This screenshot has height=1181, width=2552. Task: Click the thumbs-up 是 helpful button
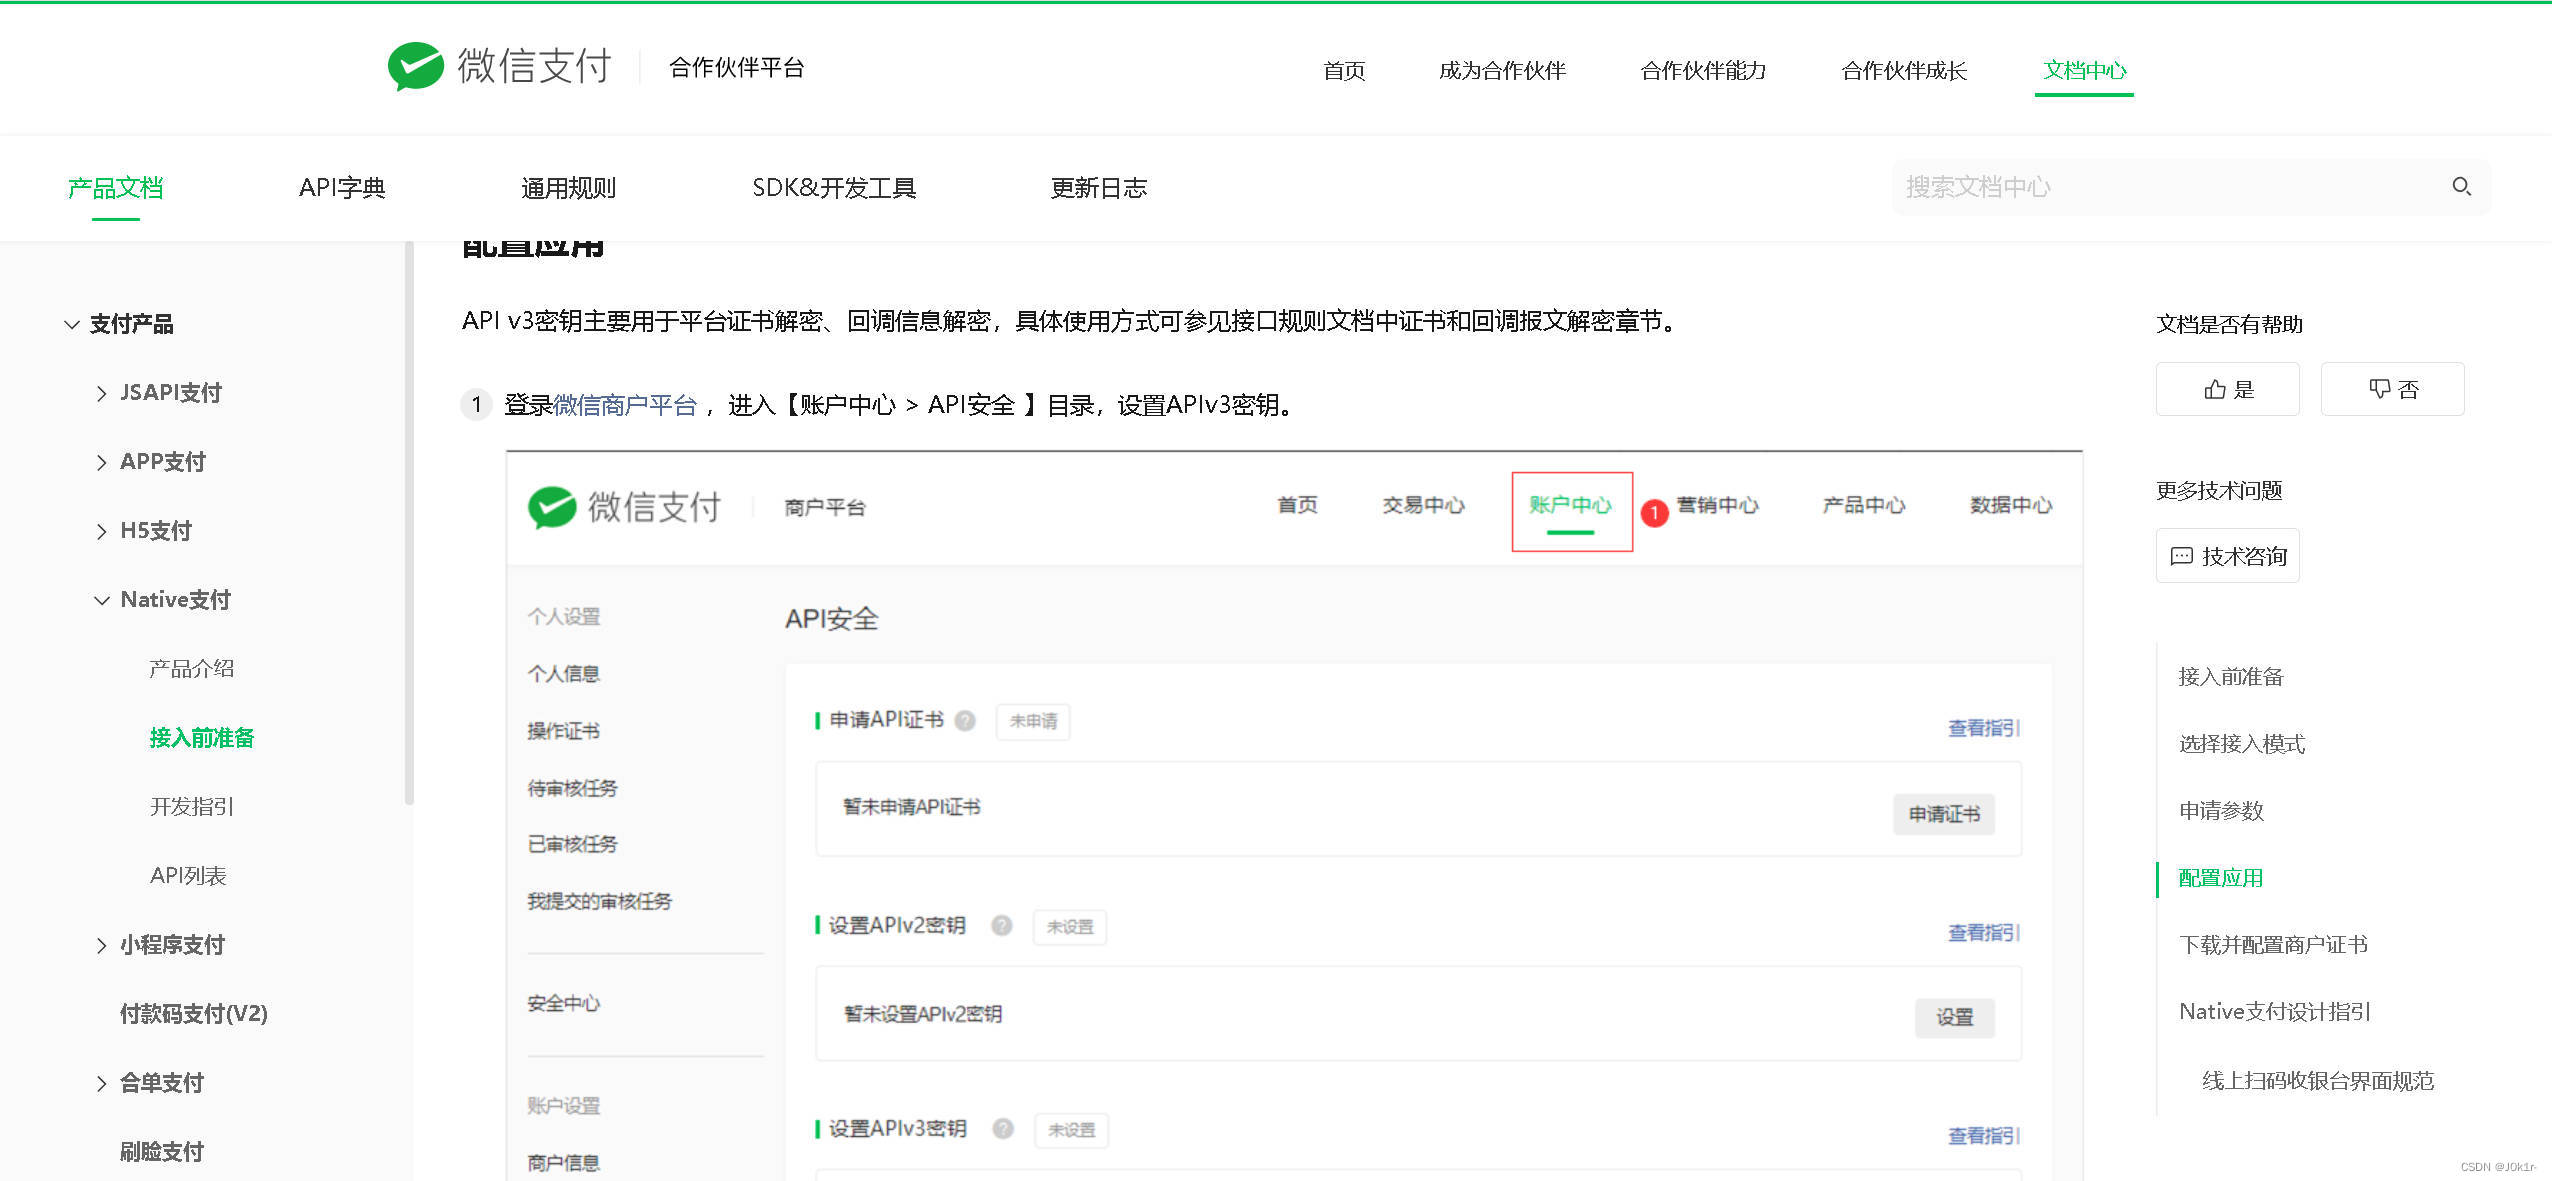(2227, 389)
